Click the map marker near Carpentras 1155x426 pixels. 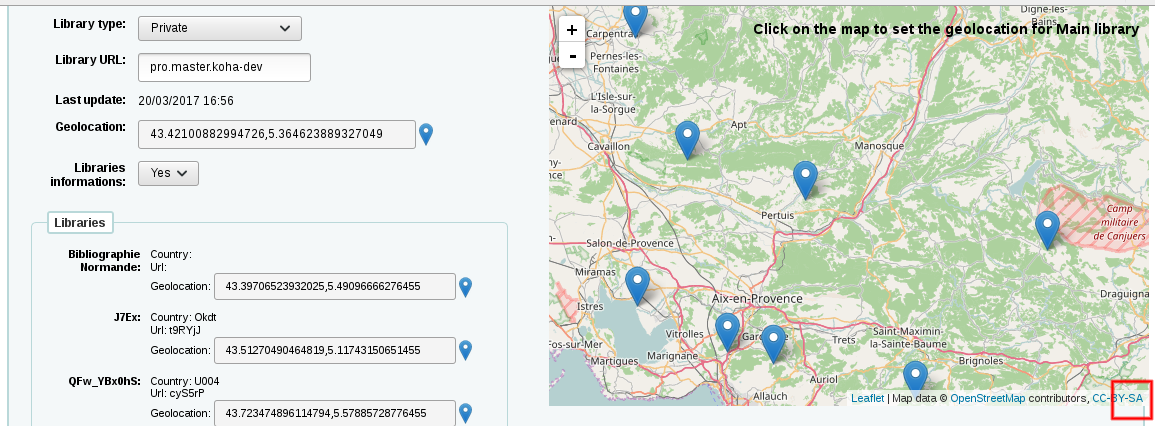[x=635, y=17]
